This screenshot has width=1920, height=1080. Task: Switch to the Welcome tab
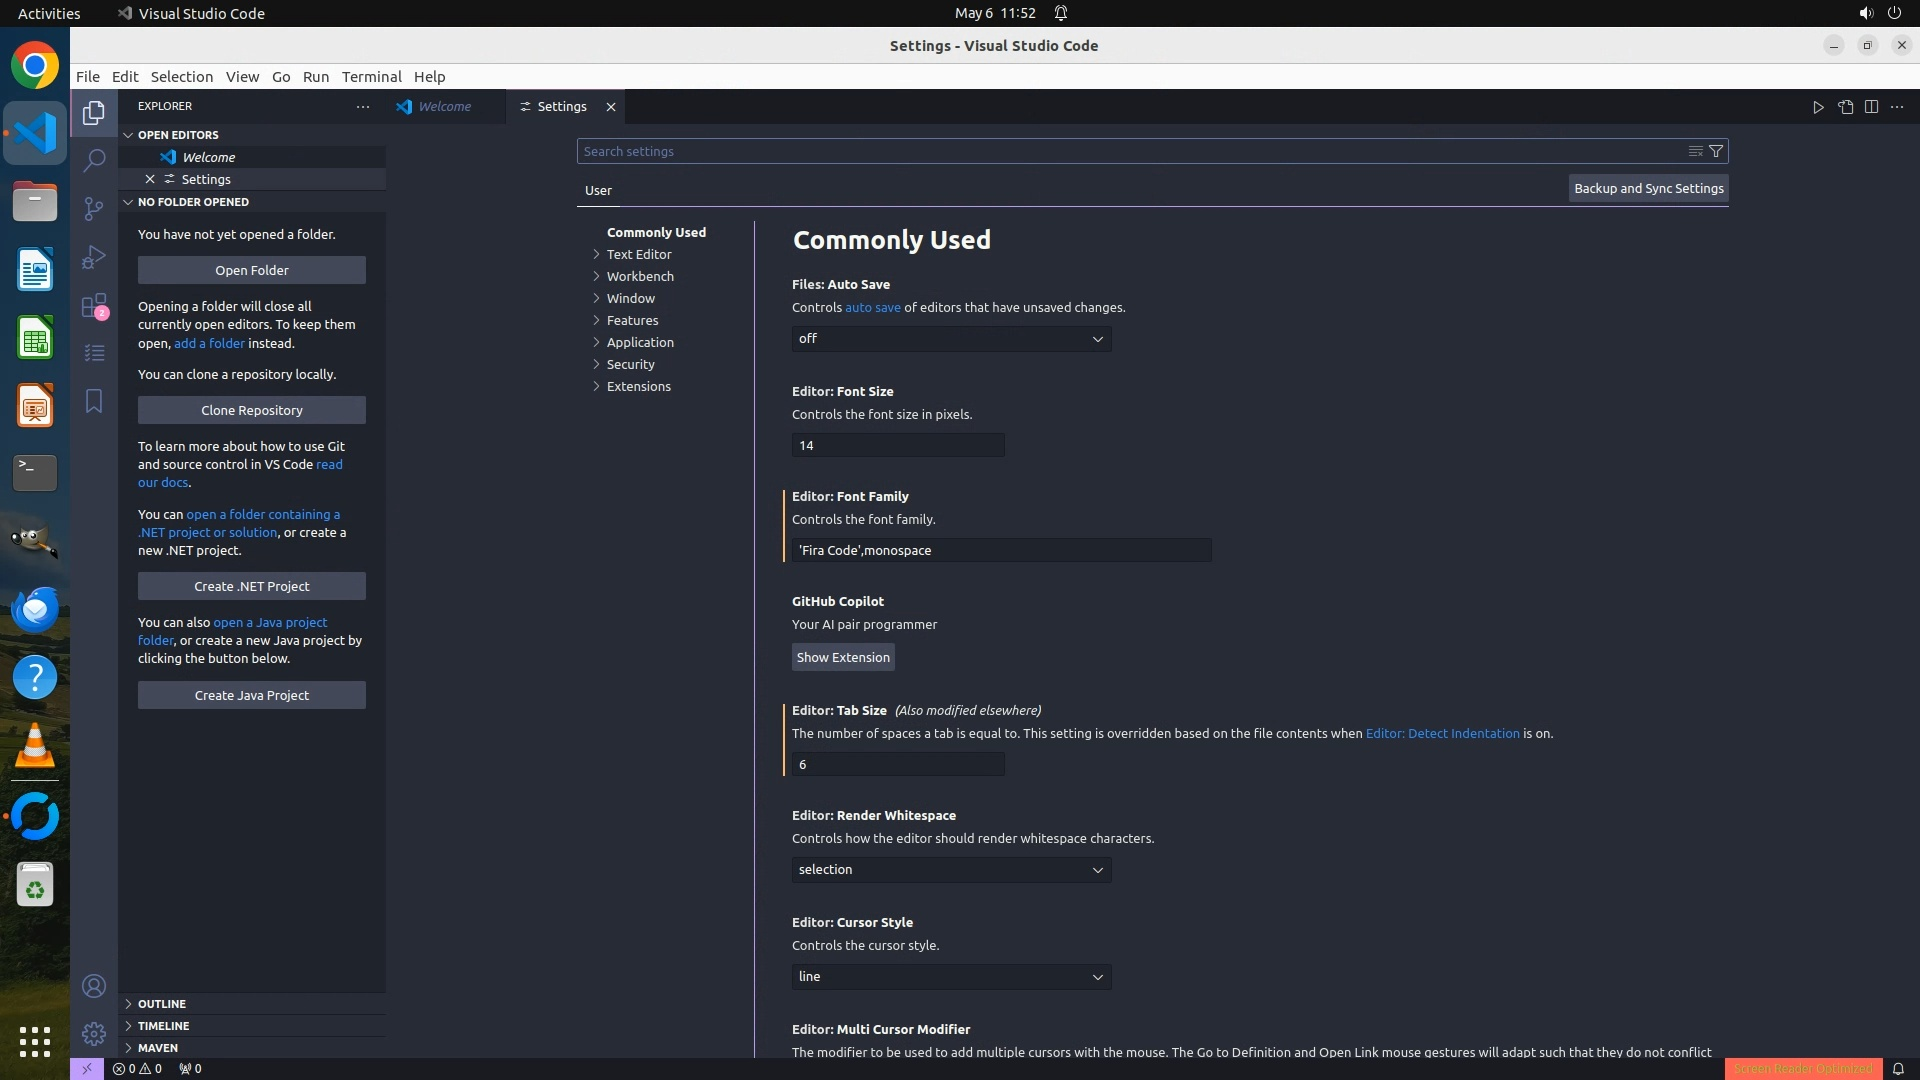(444, 107)
